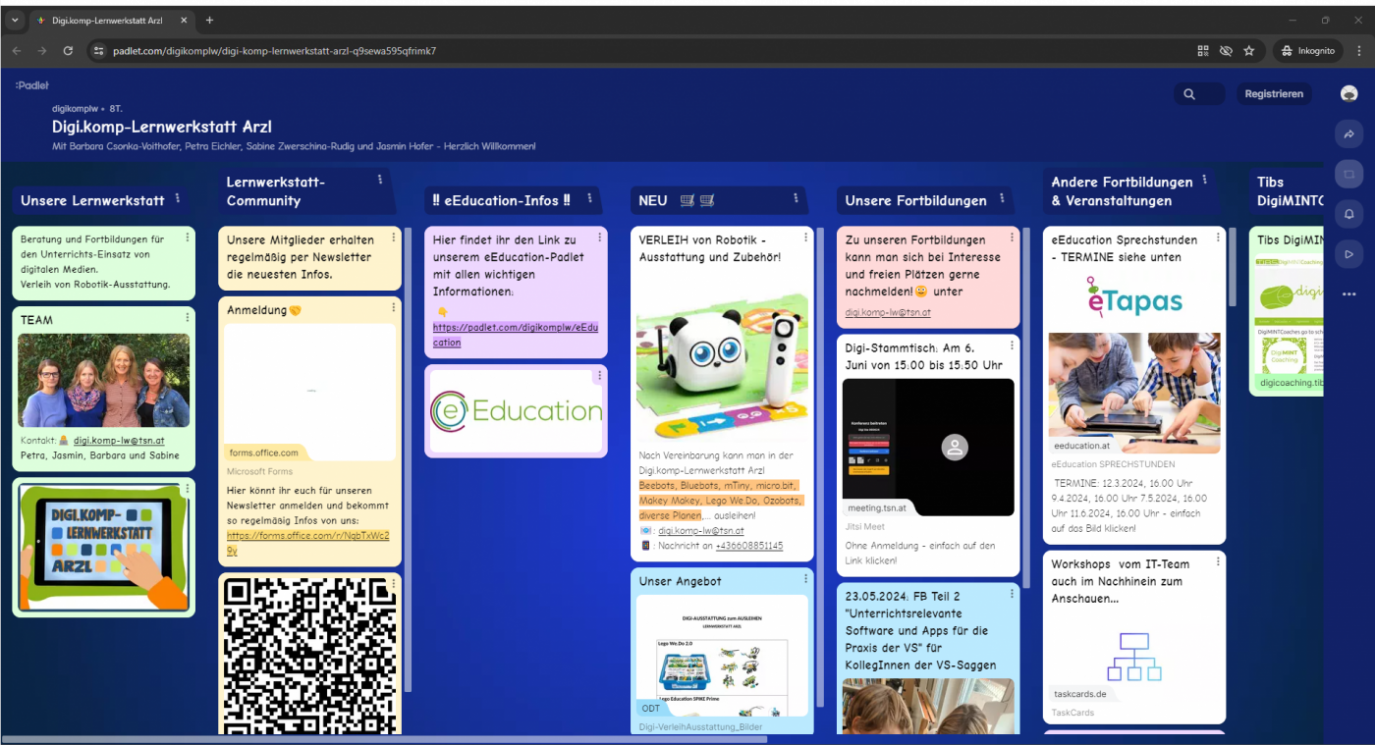The image size is (1375, 745).
Task: Click the screen view icon below the share icon
Action: coord(1349,173)
